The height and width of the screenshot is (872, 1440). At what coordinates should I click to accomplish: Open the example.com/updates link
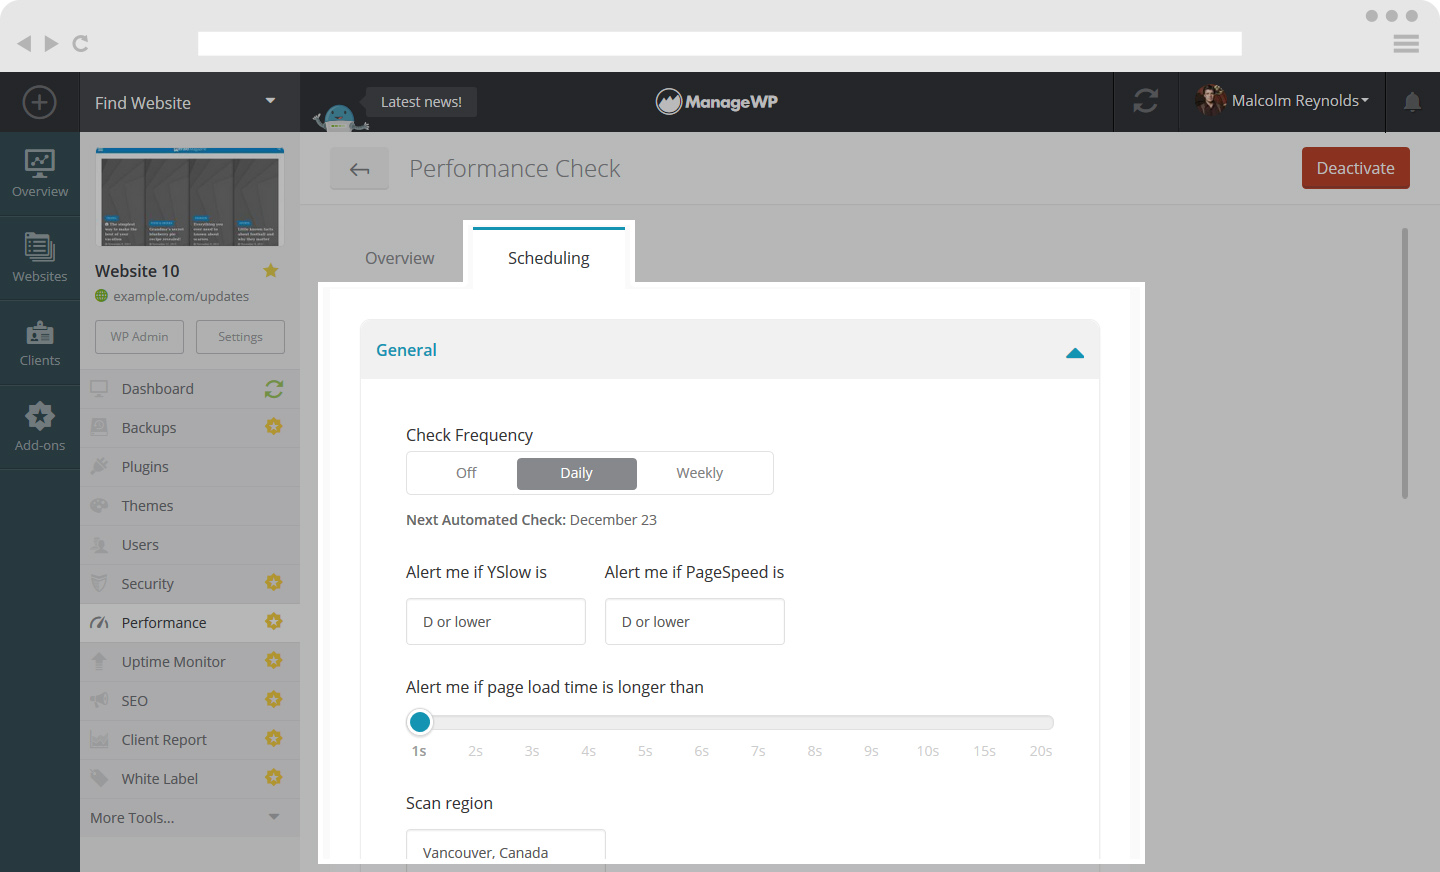(x=181, y=296)
